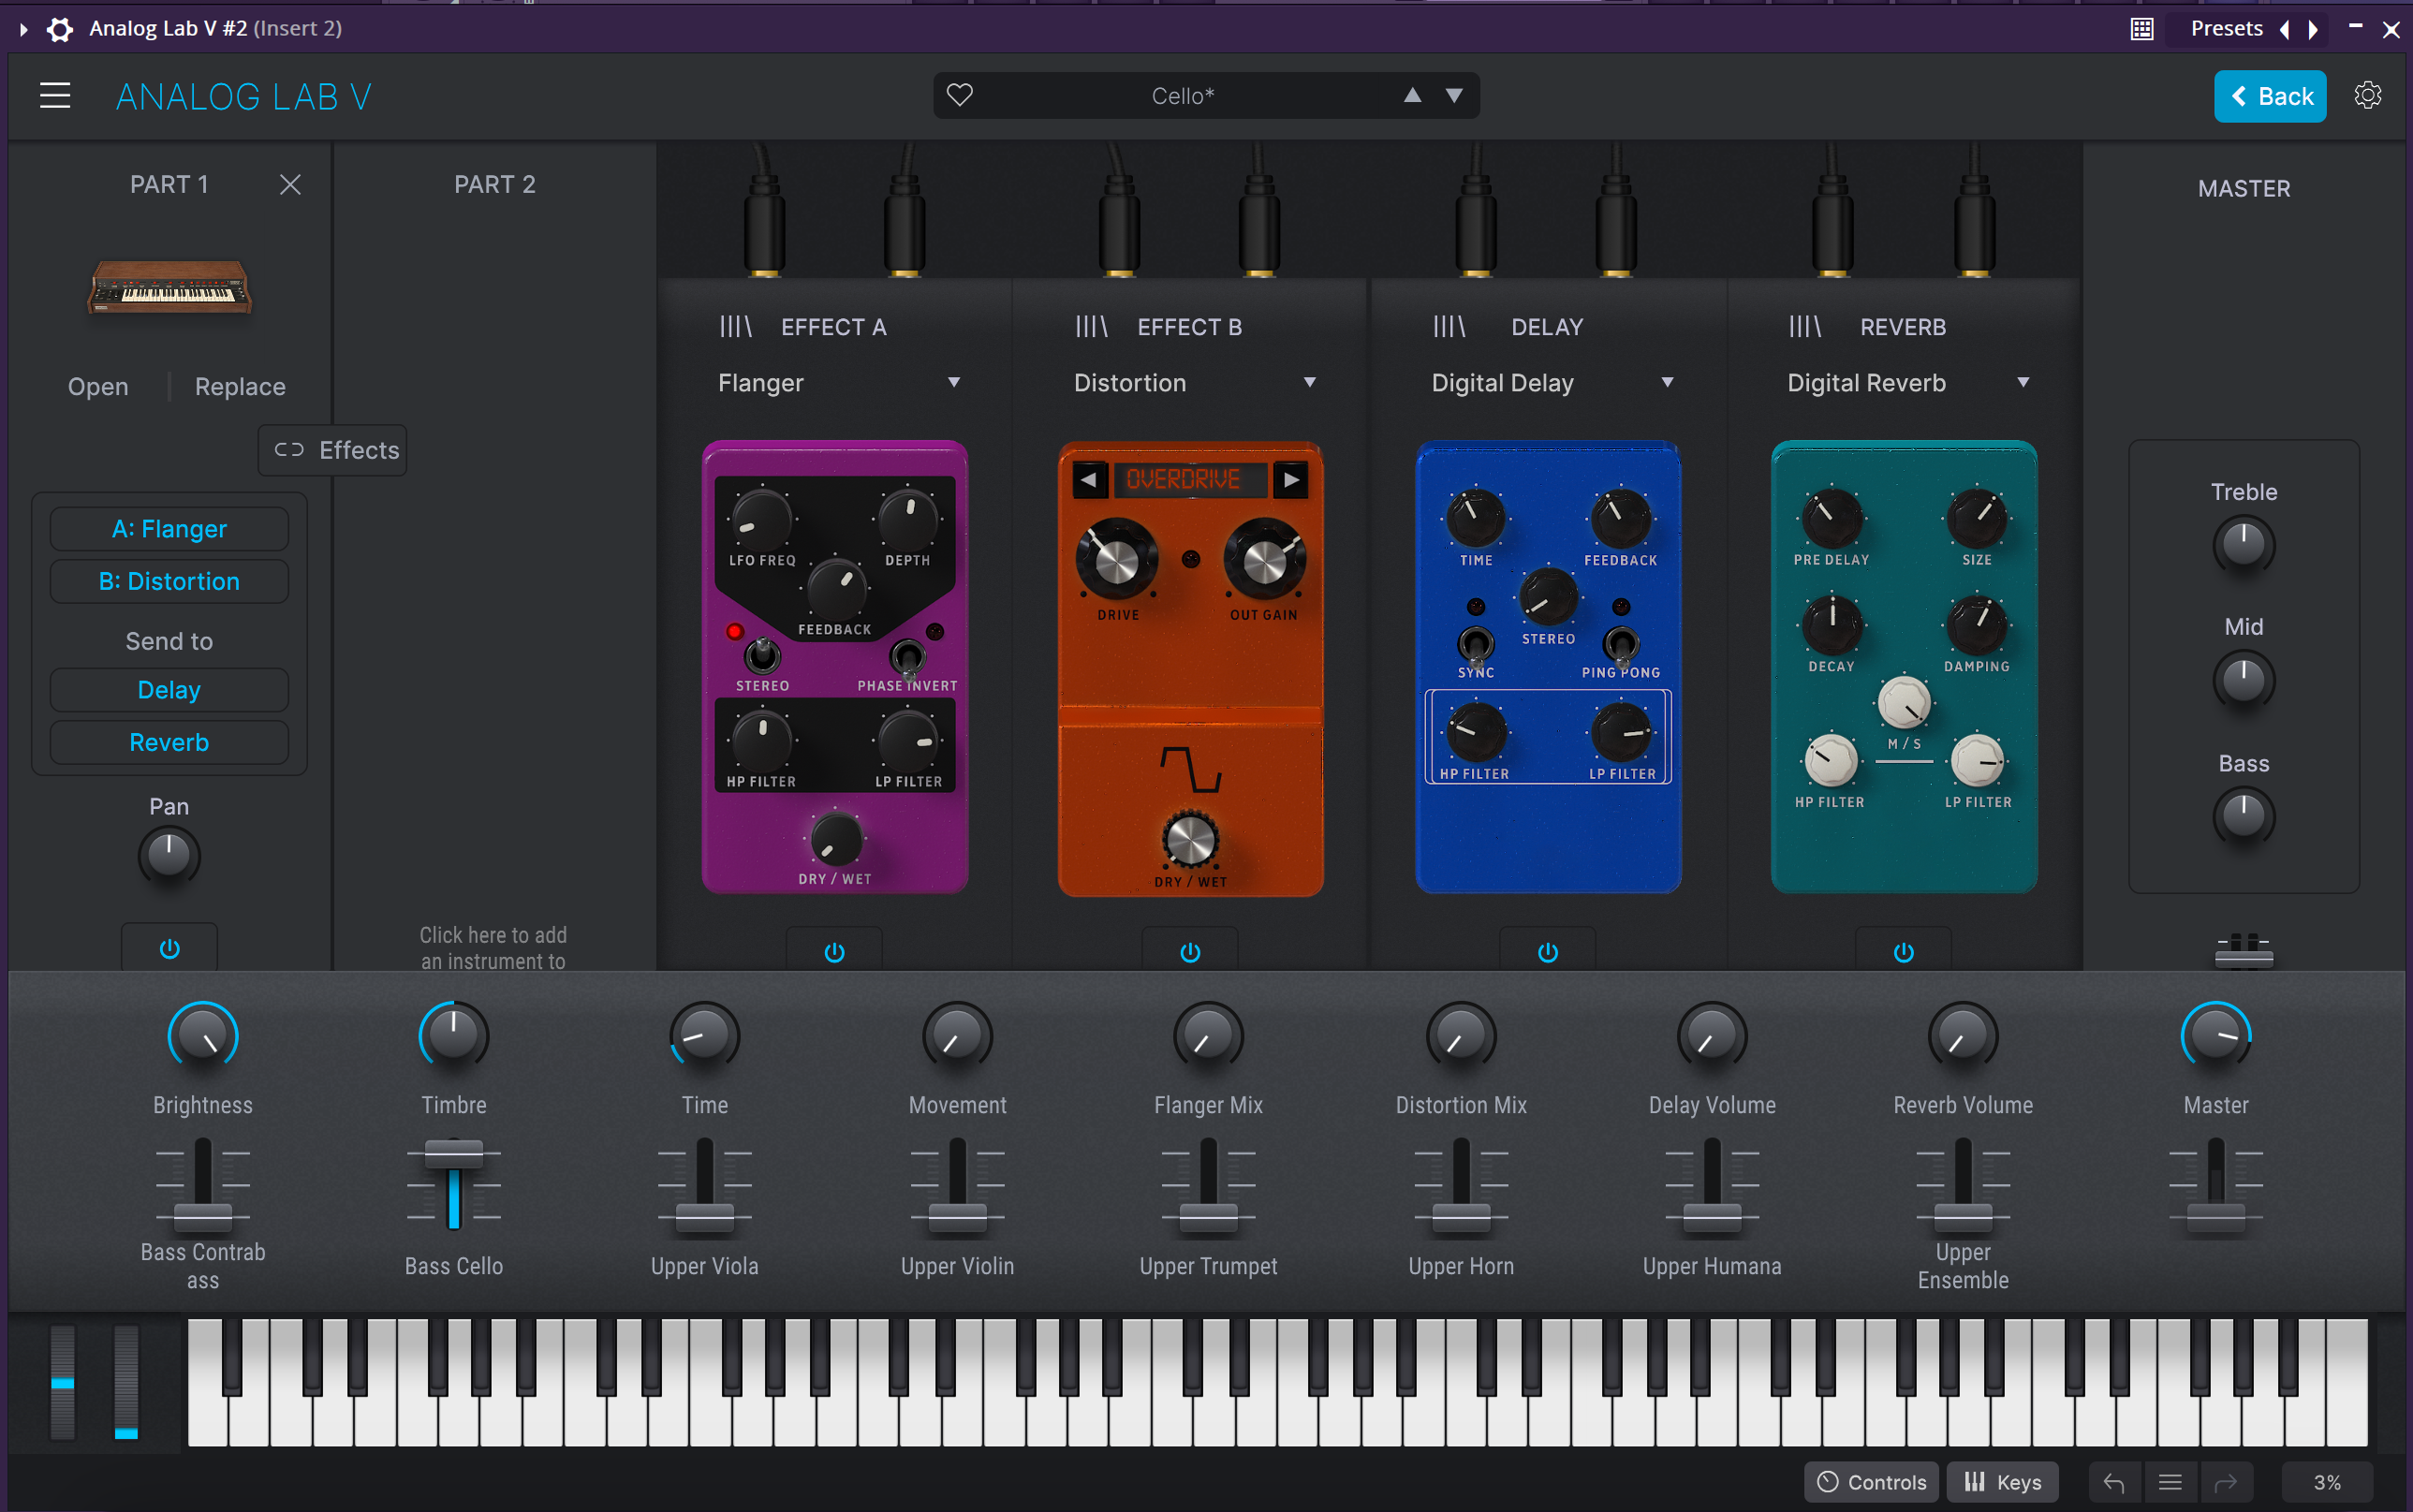Replace the Part 1 instrument
Screen dimensions: 2413x1512
[x=240, y=386]
